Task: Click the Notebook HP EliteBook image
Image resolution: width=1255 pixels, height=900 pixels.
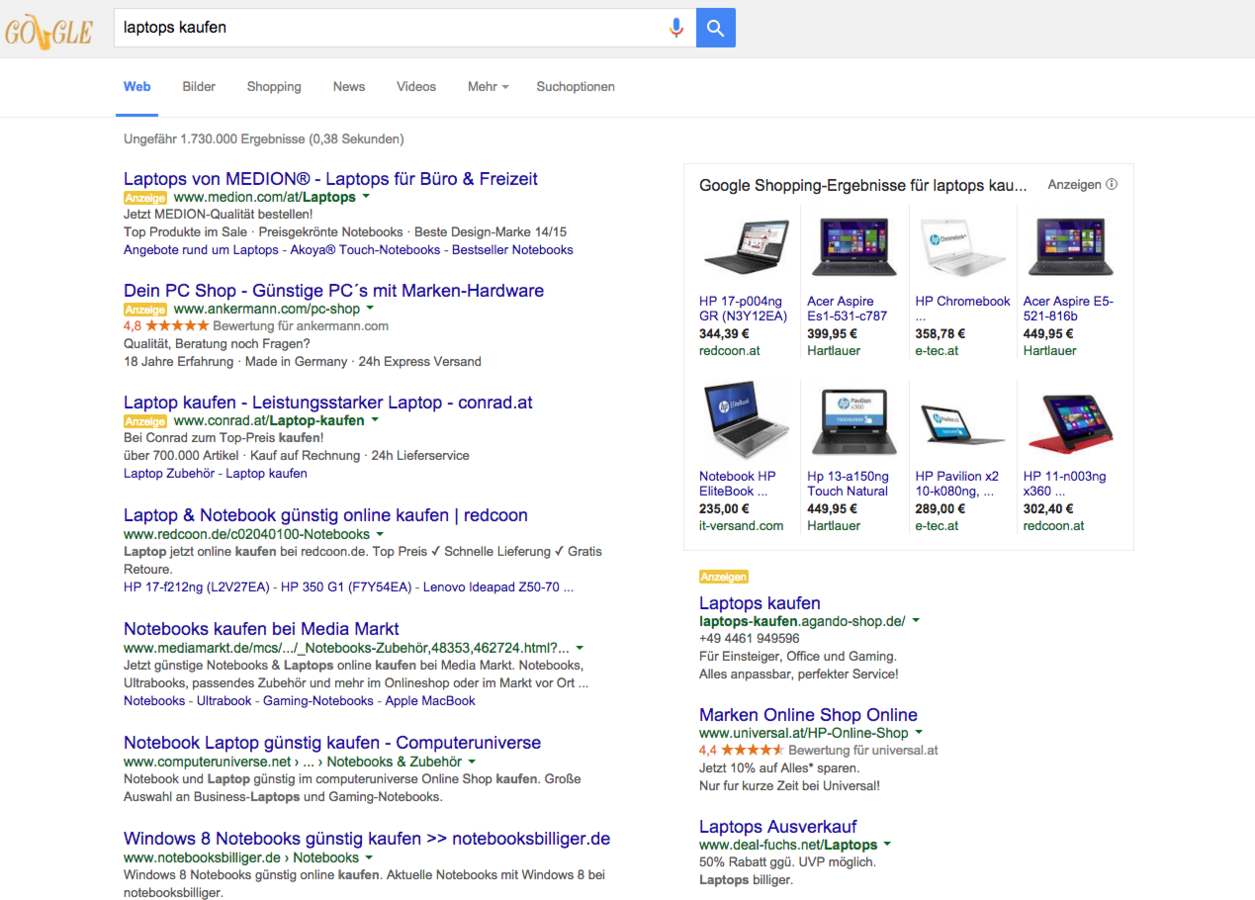Action: 745,421
